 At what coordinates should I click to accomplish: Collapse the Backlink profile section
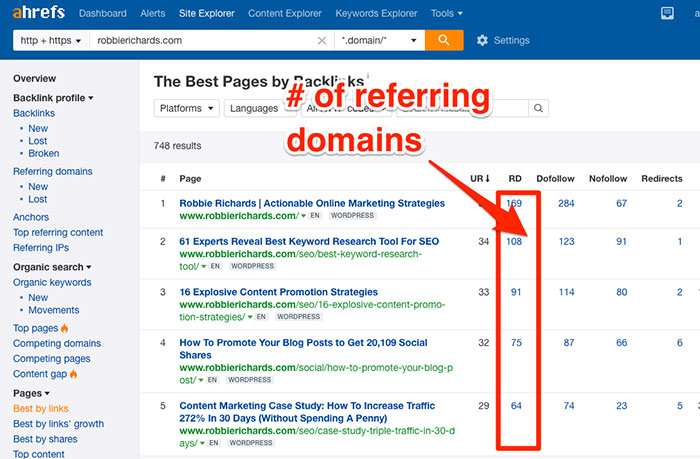53,98
